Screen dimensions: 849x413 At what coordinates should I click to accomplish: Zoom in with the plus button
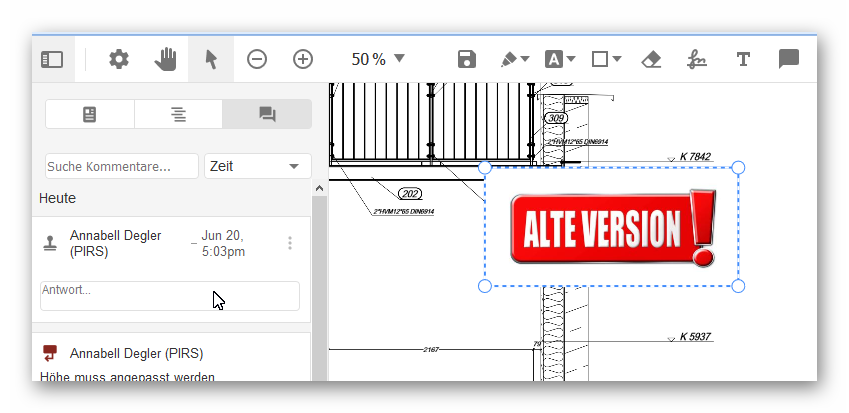point(303,60)
